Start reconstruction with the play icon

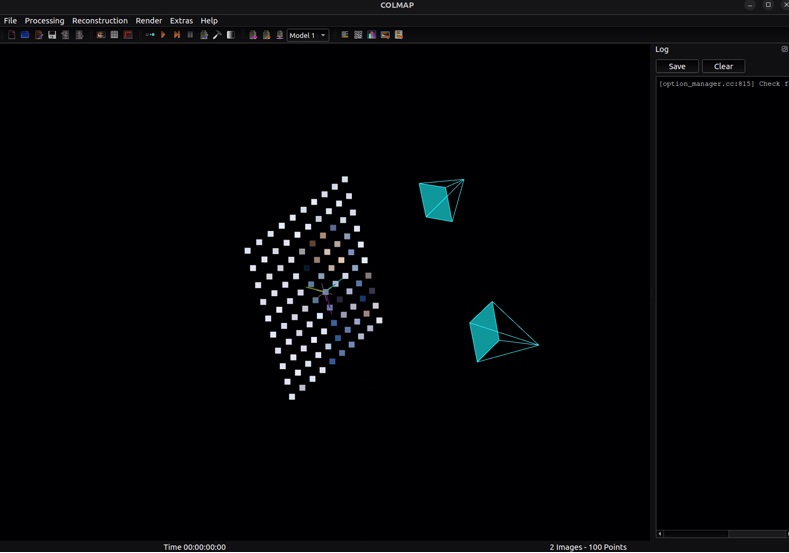(163, 35)
